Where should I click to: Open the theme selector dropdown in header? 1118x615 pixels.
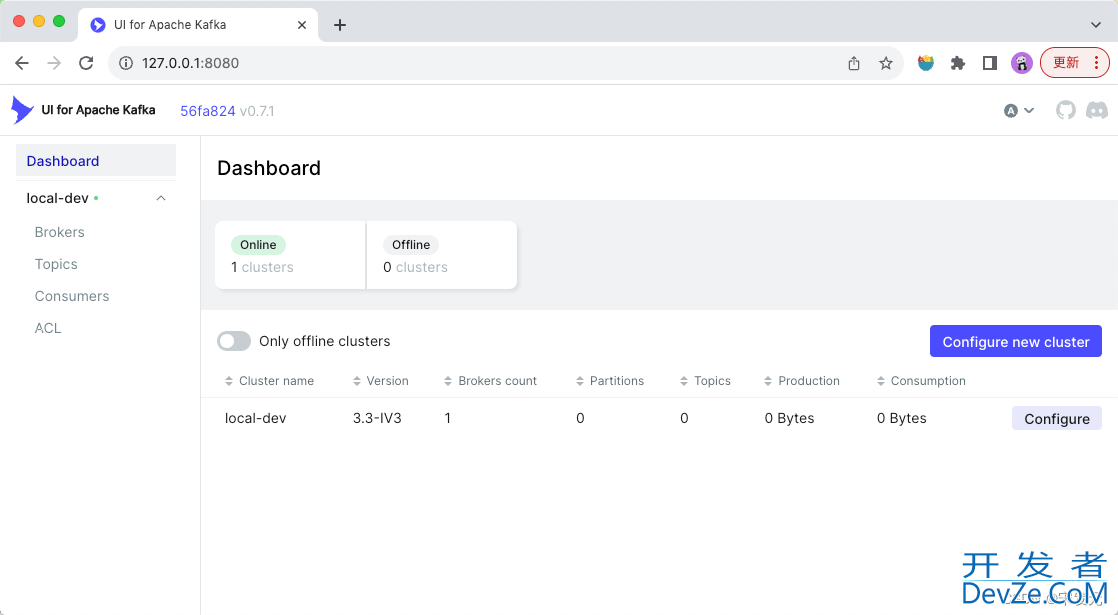coord(1019,110)
